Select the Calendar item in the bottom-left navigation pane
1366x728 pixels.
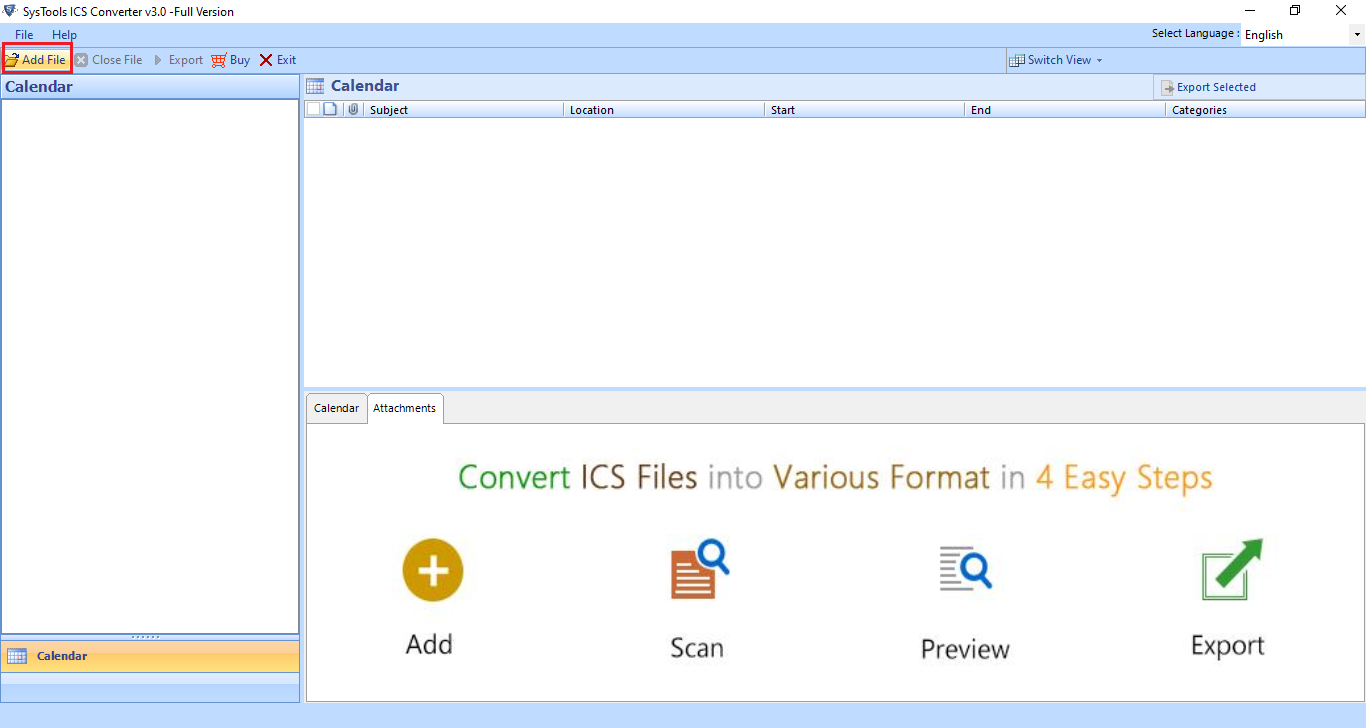[150, 656]
